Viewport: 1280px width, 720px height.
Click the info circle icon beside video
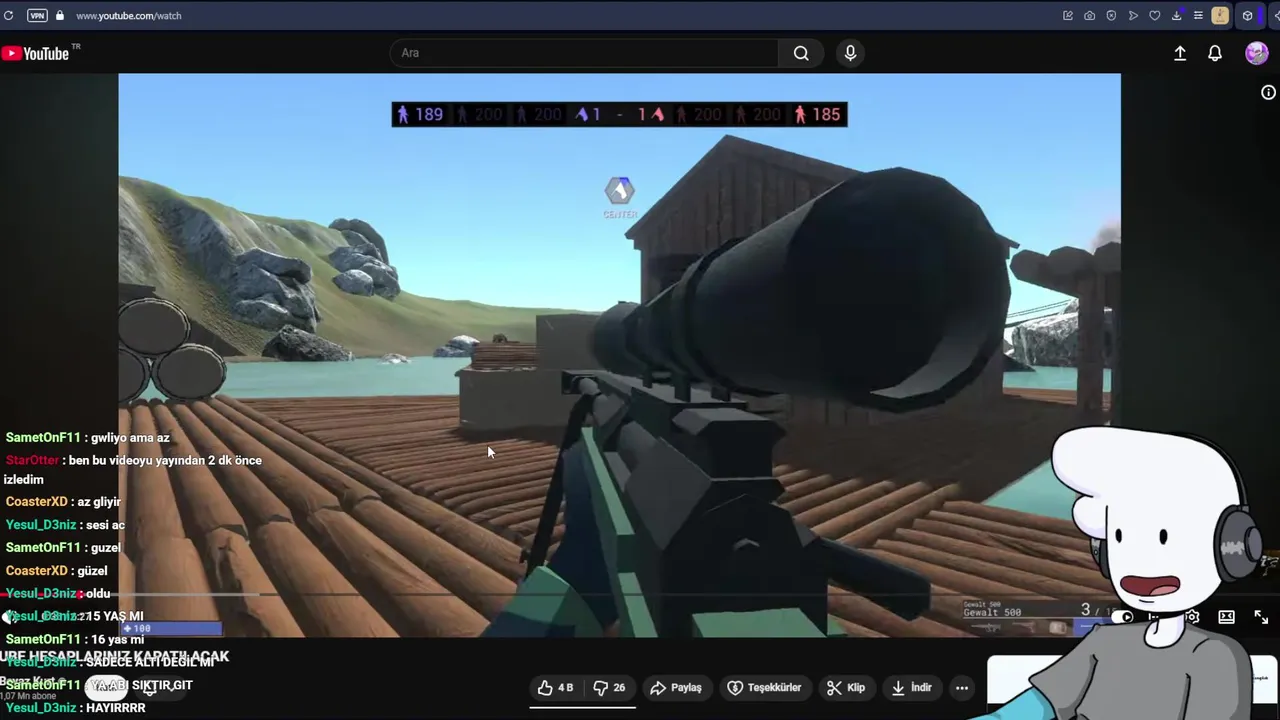coord(1268,92)
